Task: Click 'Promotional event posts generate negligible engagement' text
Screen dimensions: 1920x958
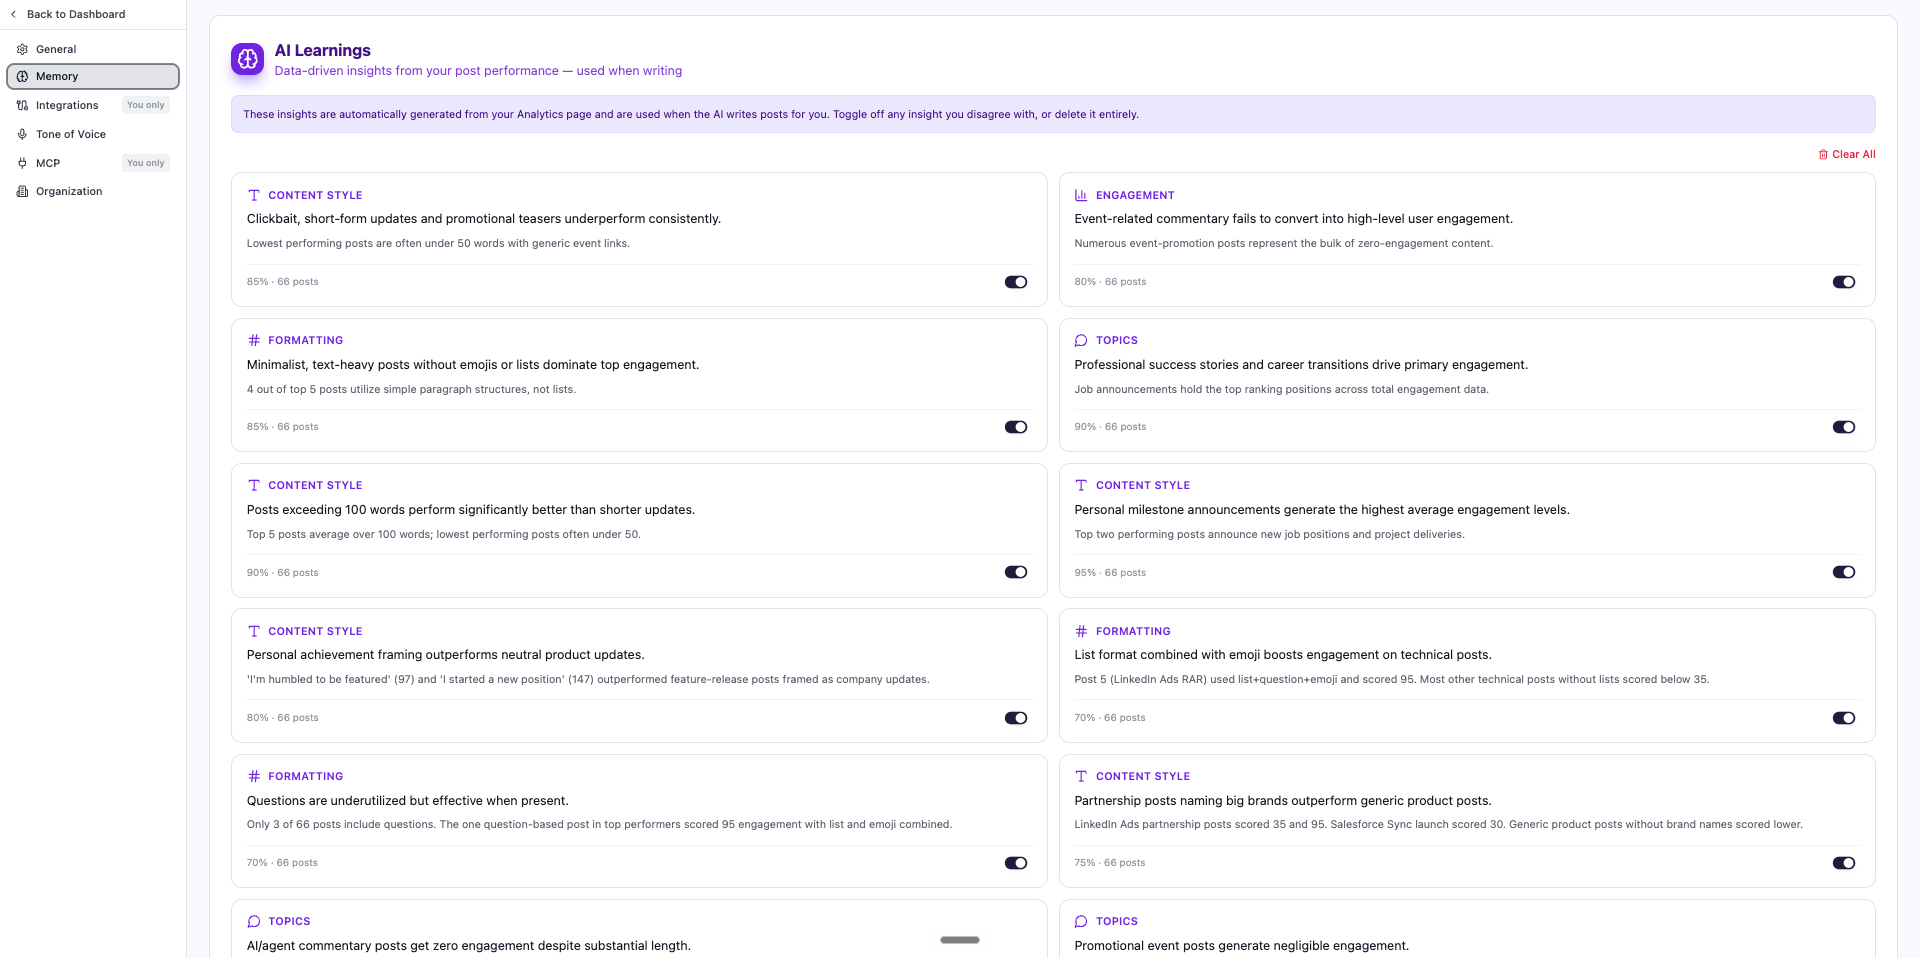Action: pyautogui.click(x=1241, y=946)
